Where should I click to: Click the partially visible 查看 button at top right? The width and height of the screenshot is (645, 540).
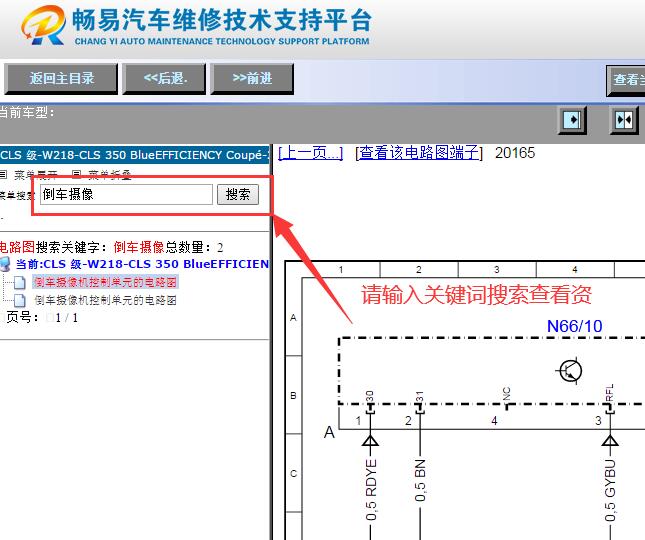[626, 80]
